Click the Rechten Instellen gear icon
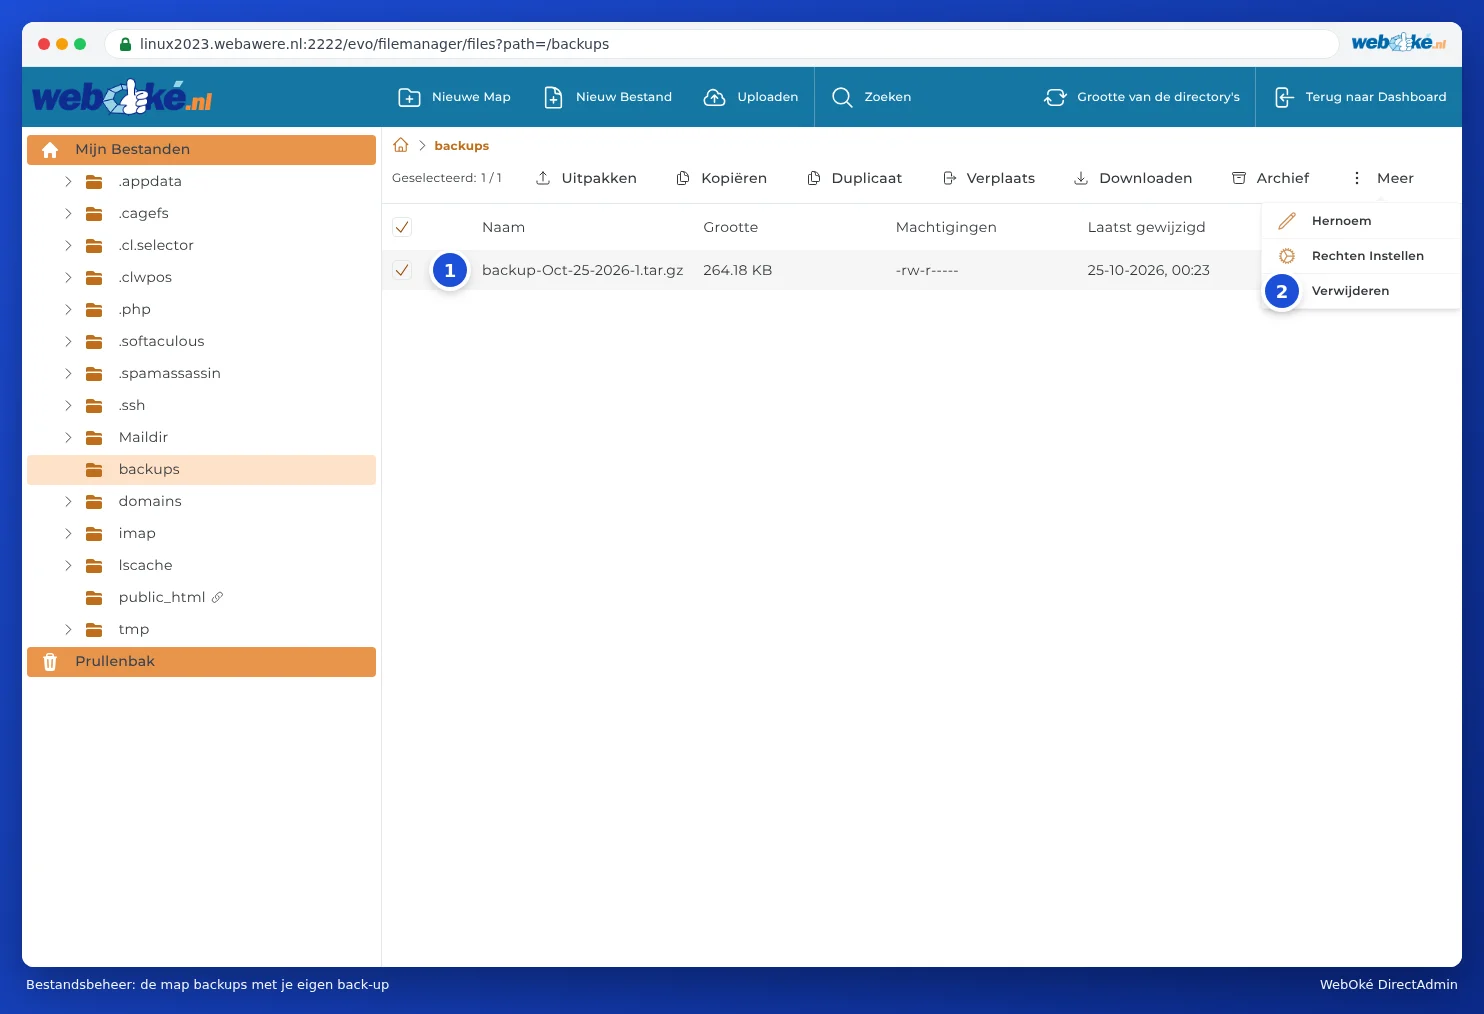1484x1014 pixels. pos(1287,256)
